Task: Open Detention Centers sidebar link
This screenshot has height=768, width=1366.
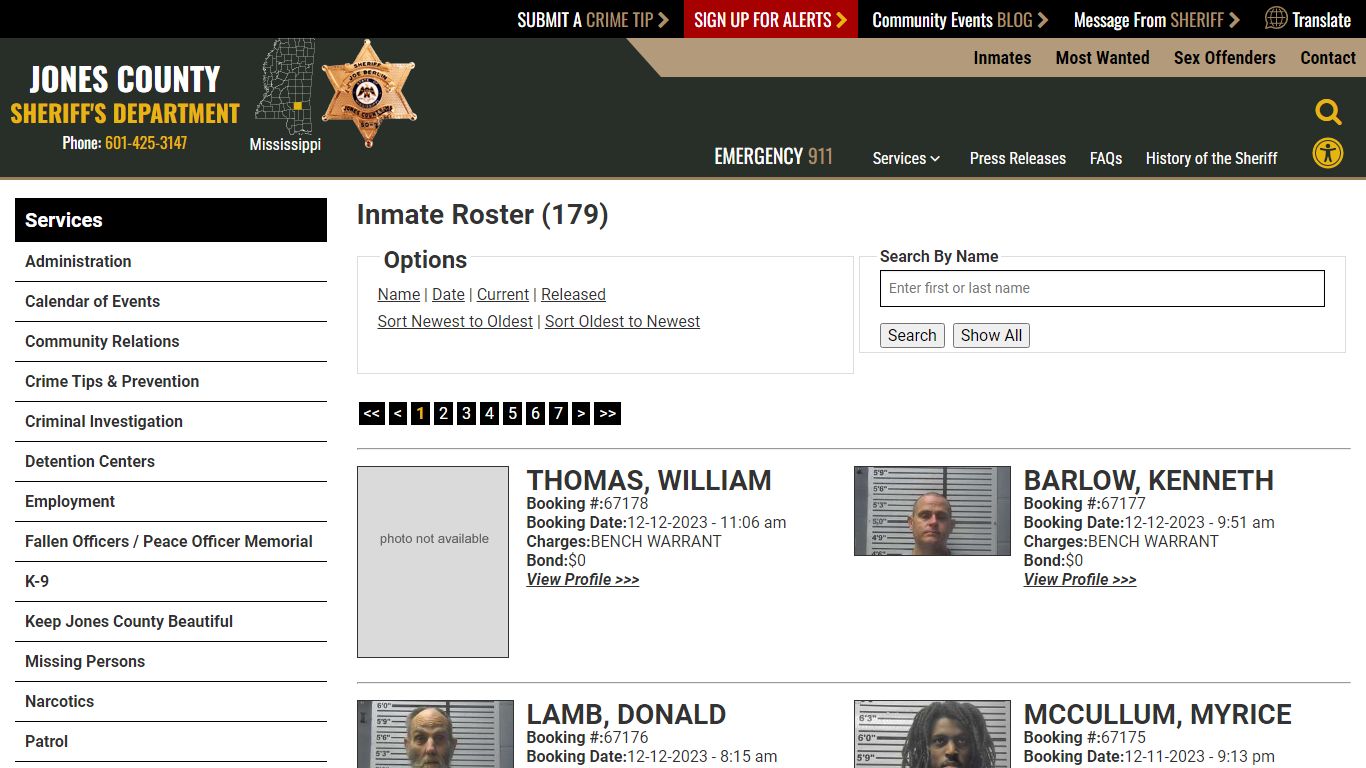Action: pyautogui.click(x=171, y=462)
